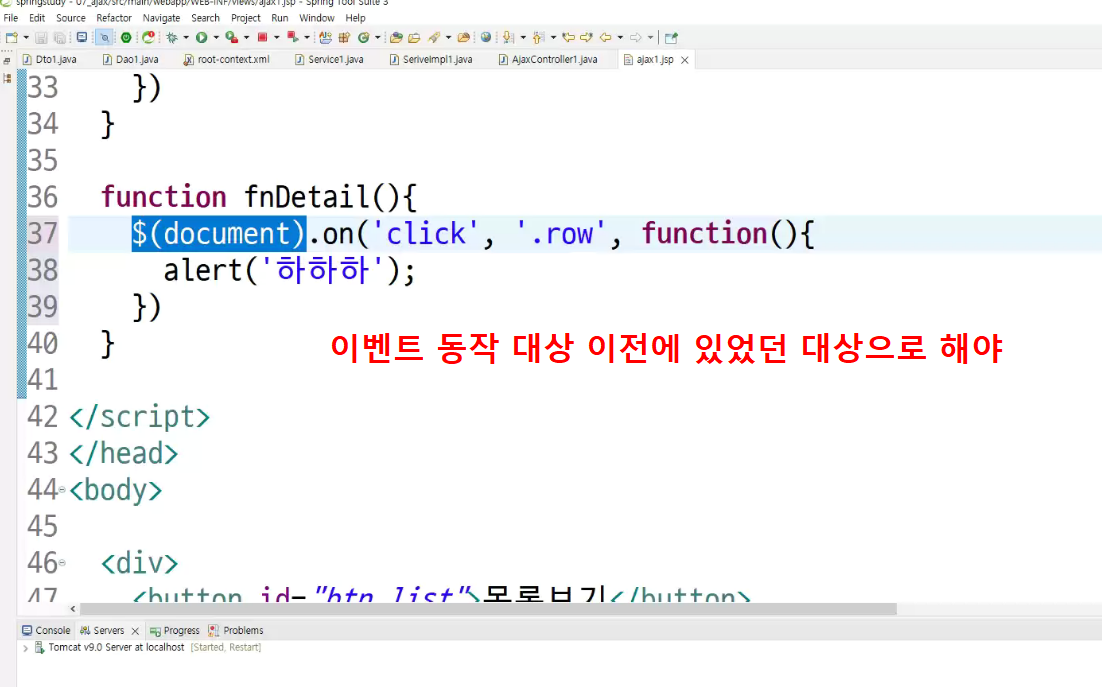Open the Progress view tab
The height and width of the screenshot is (687, 1102).
(x=175, y=630)
